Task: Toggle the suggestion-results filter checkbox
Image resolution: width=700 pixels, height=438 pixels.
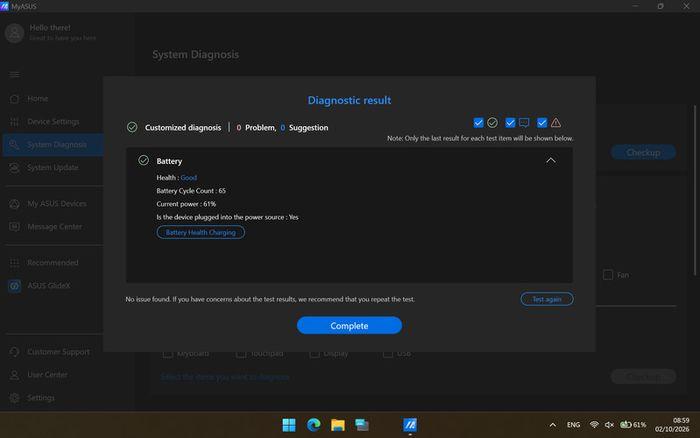Action: [510, 122]
